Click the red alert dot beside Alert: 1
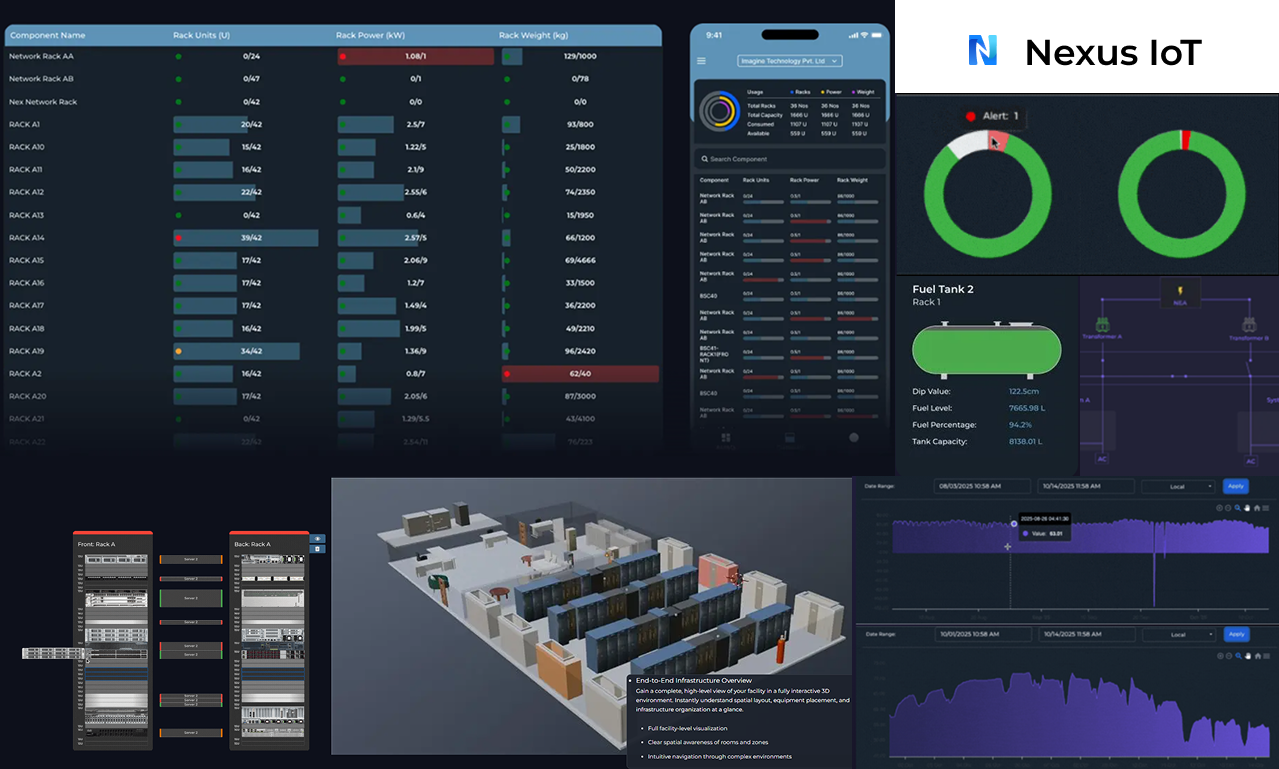 point(970,116)
